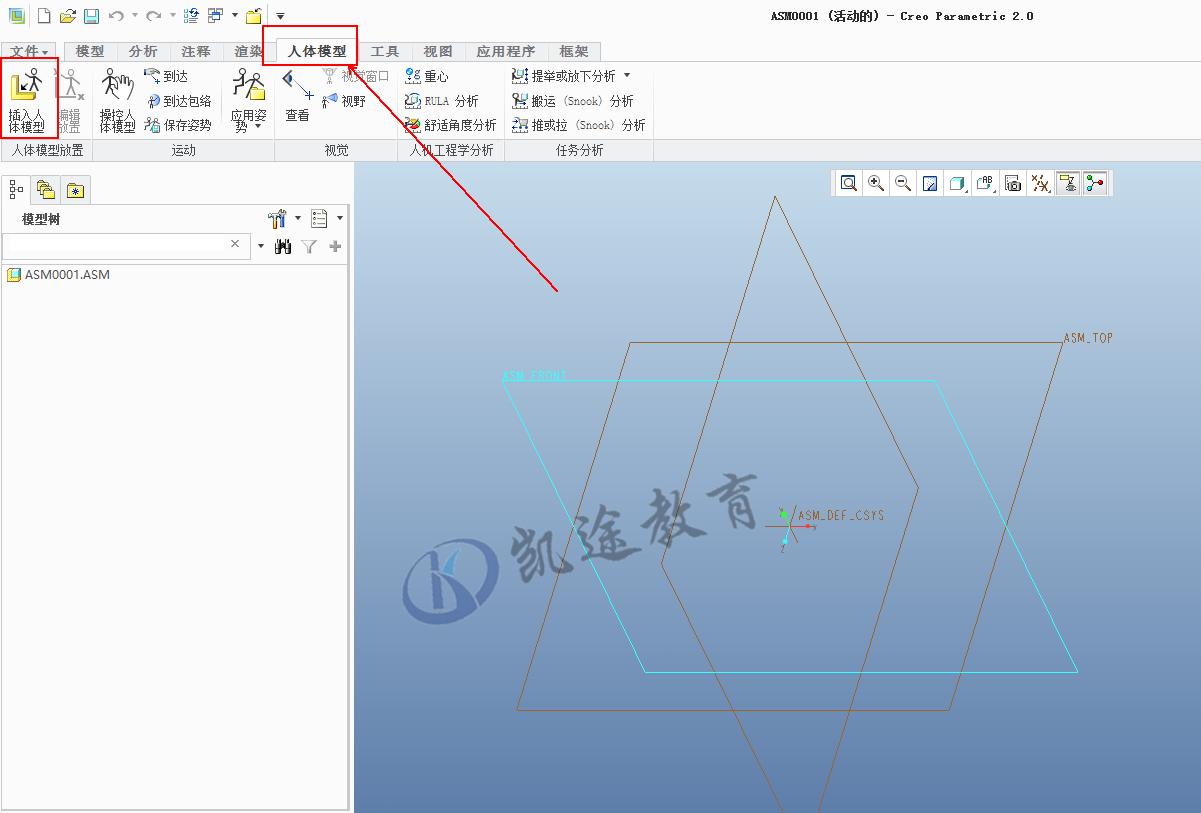Screen dimensions: 1201x813
Task: Open the saved orientations camera icon
Action: [x=1012, y=183]
